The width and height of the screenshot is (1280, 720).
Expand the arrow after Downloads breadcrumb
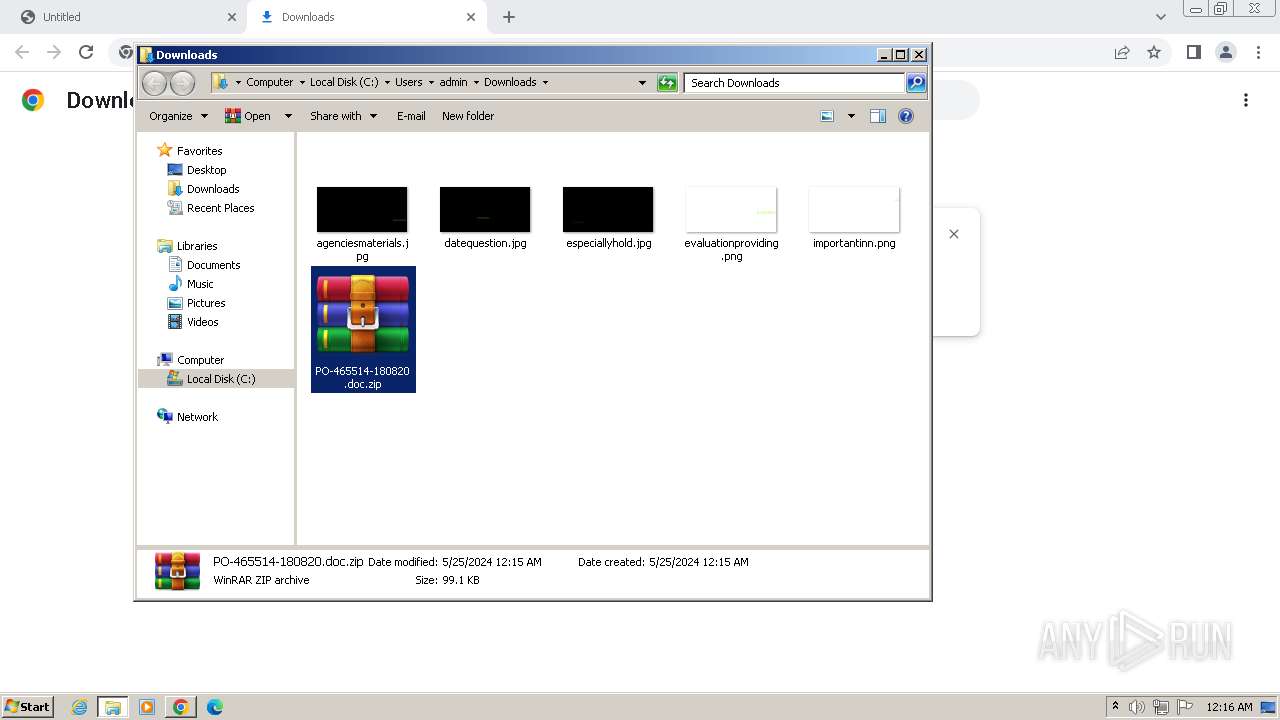(545, 83)
